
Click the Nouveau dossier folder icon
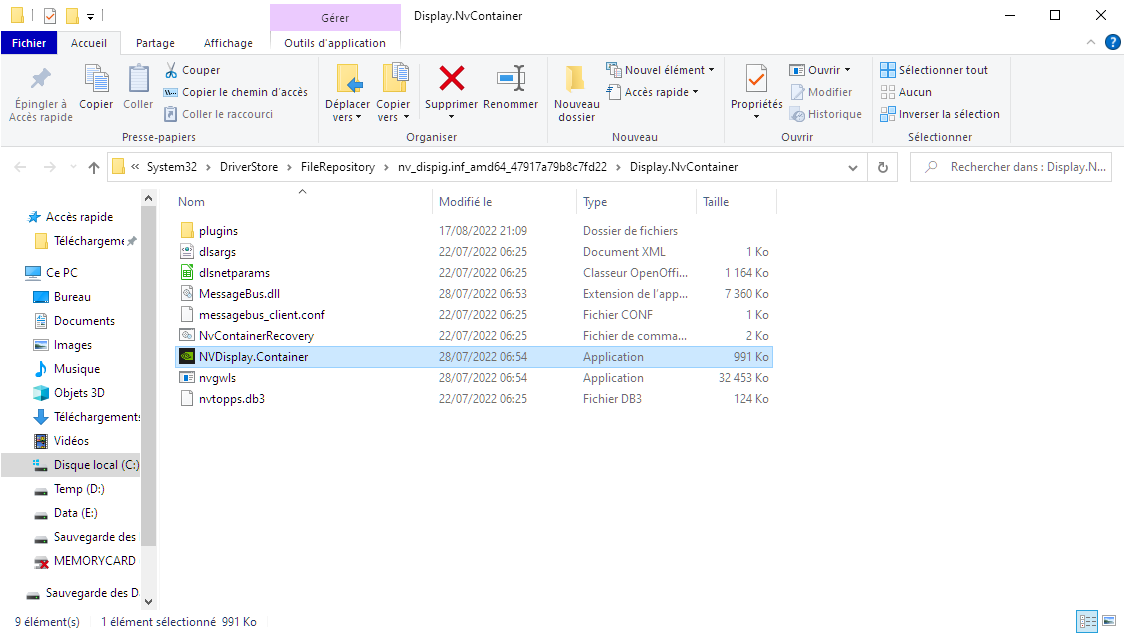point(576,79)
